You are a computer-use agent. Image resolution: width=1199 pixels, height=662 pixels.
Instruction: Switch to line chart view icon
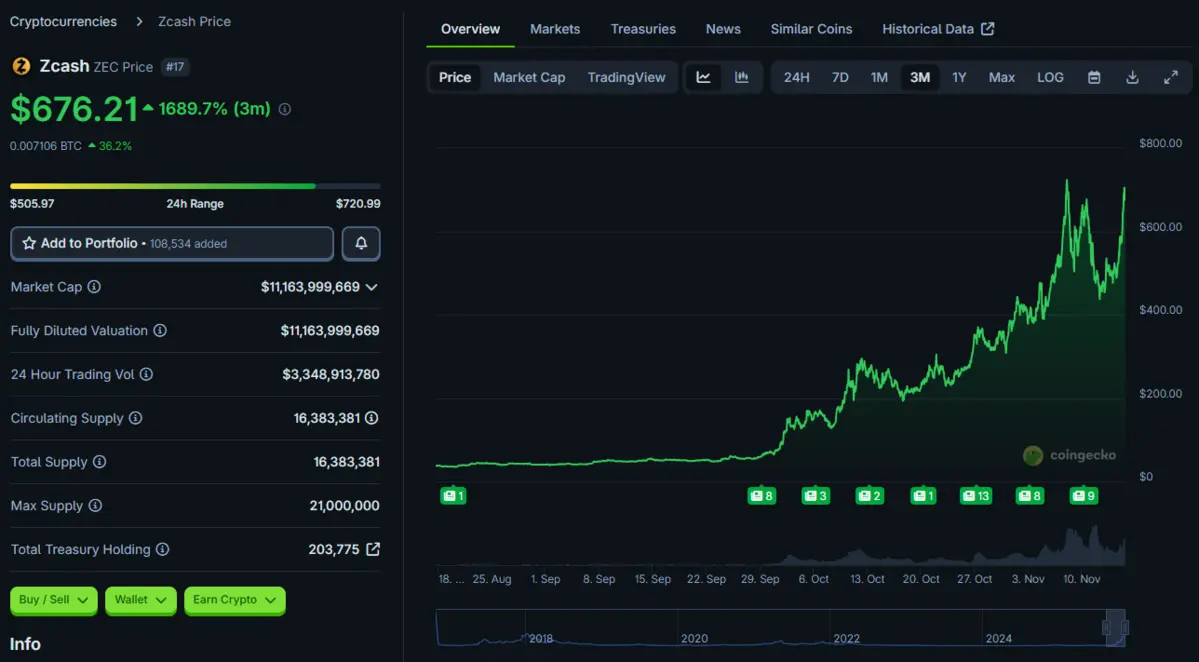coord(703,77)
